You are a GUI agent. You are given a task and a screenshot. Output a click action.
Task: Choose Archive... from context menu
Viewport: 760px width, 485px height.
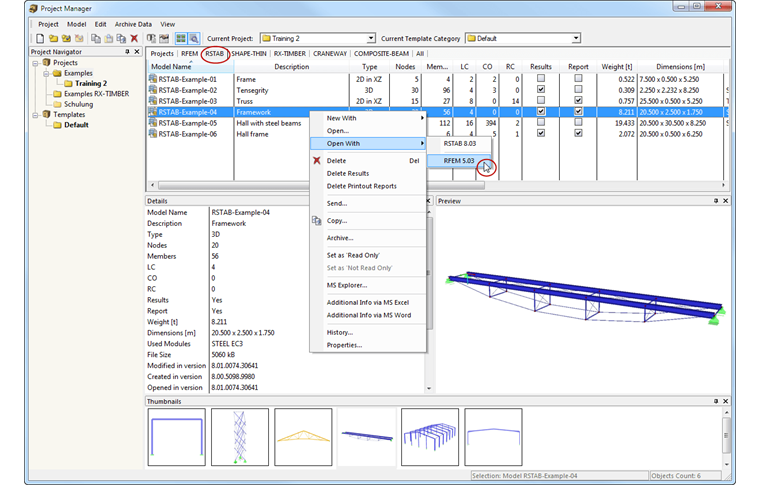coord(340,238)
